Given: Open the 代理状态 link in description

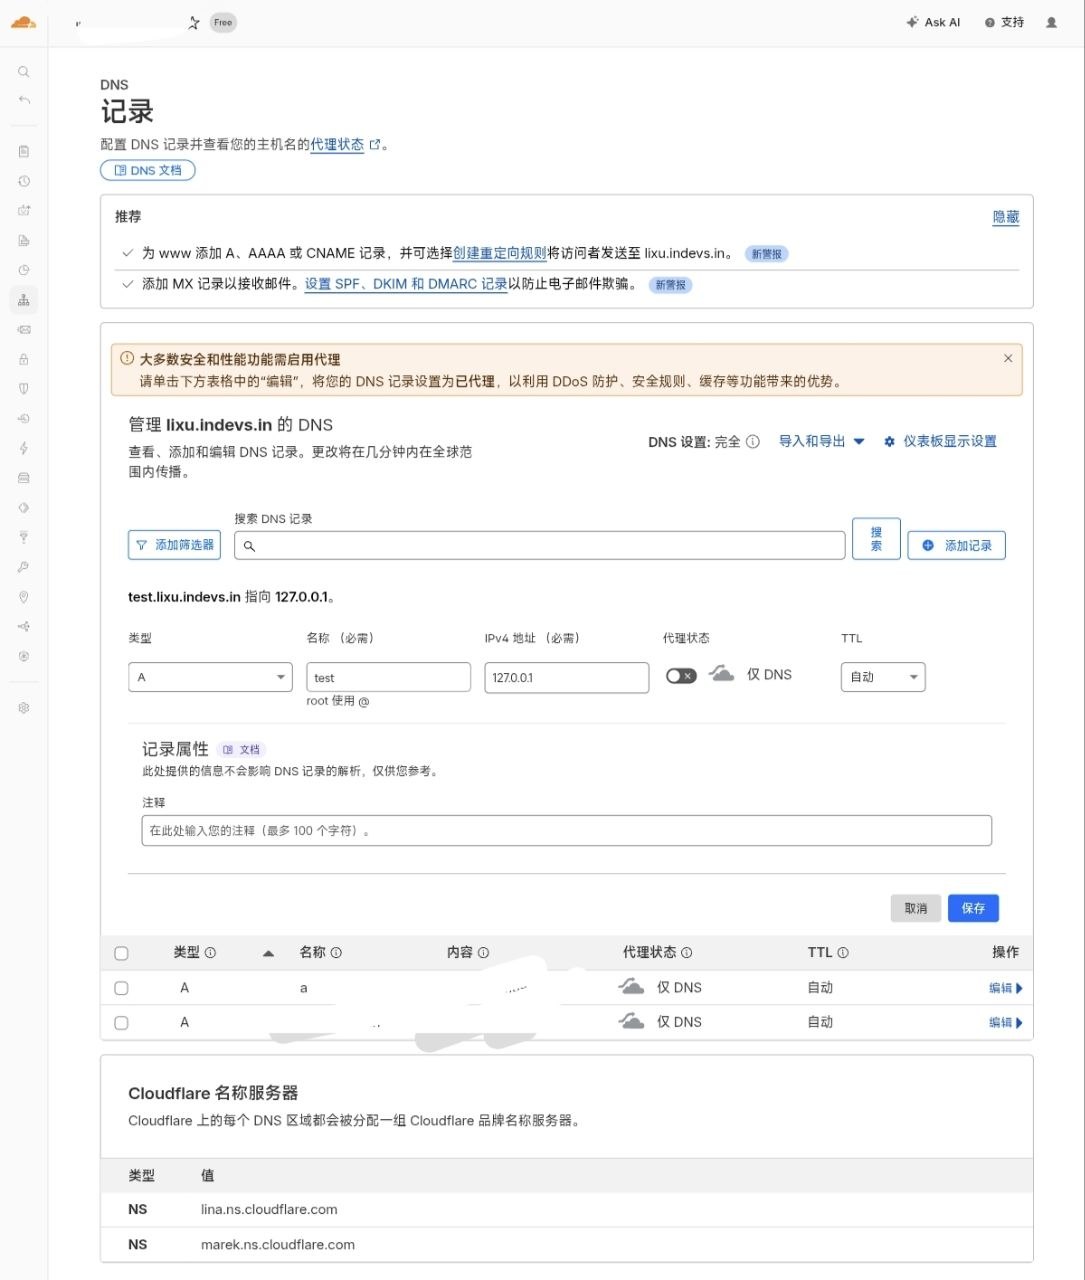Looking at the screenshot, I should (x=337, y=144).
